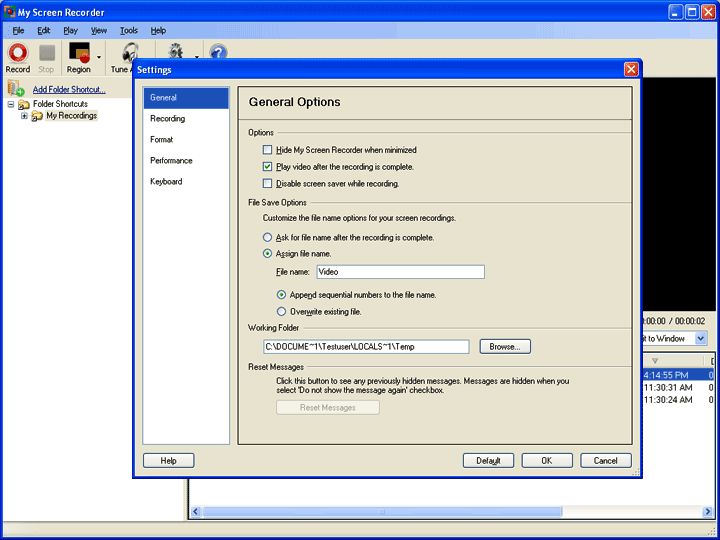This screenshot has height=540, width=720.
Task: Enable Hide My Screen Recorder when minimized
Action: pyautogui.click(x=267, y=150)
